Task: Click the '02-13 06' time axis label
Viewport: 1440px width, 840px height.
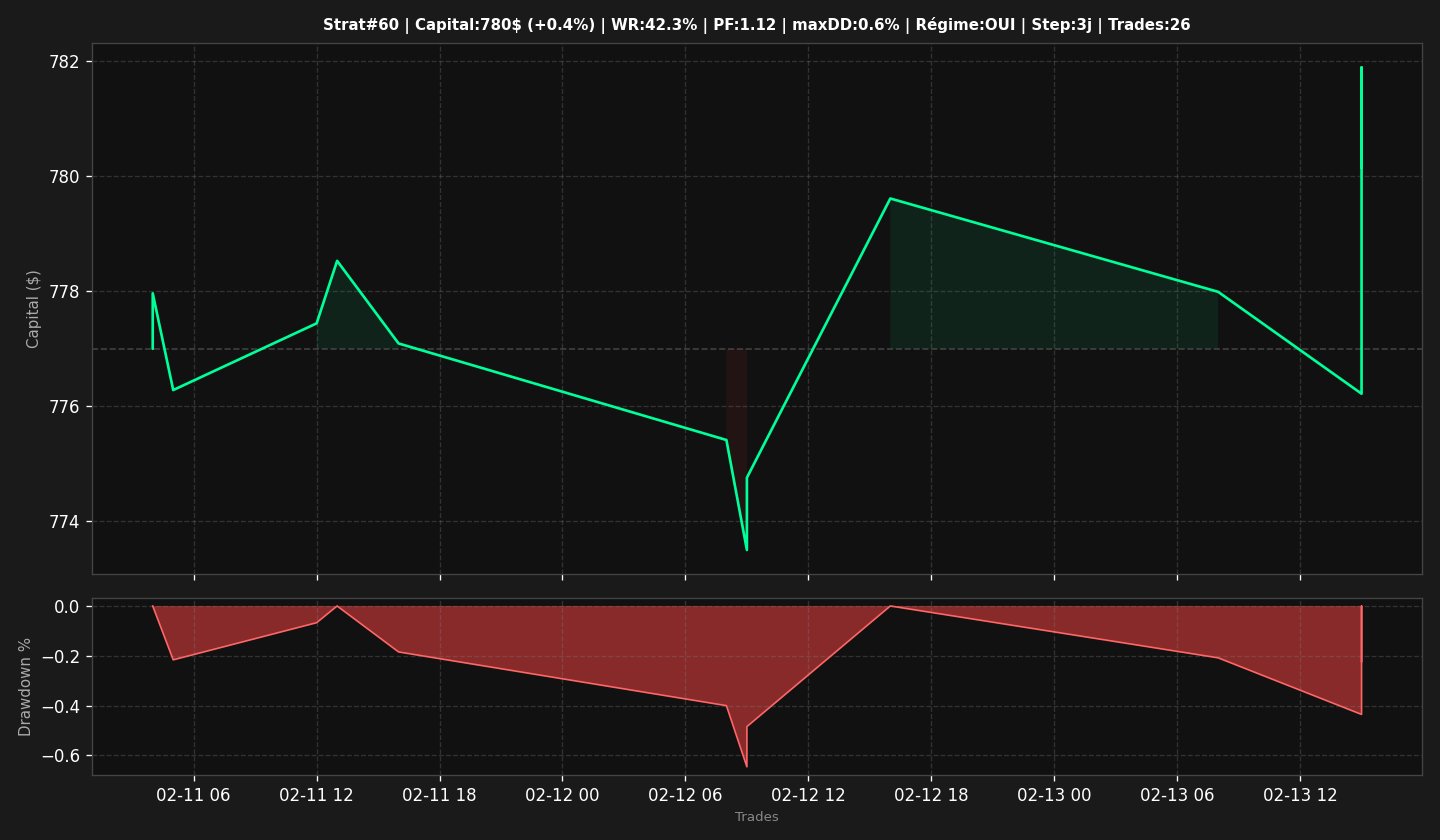Action: coord(1177,796)
